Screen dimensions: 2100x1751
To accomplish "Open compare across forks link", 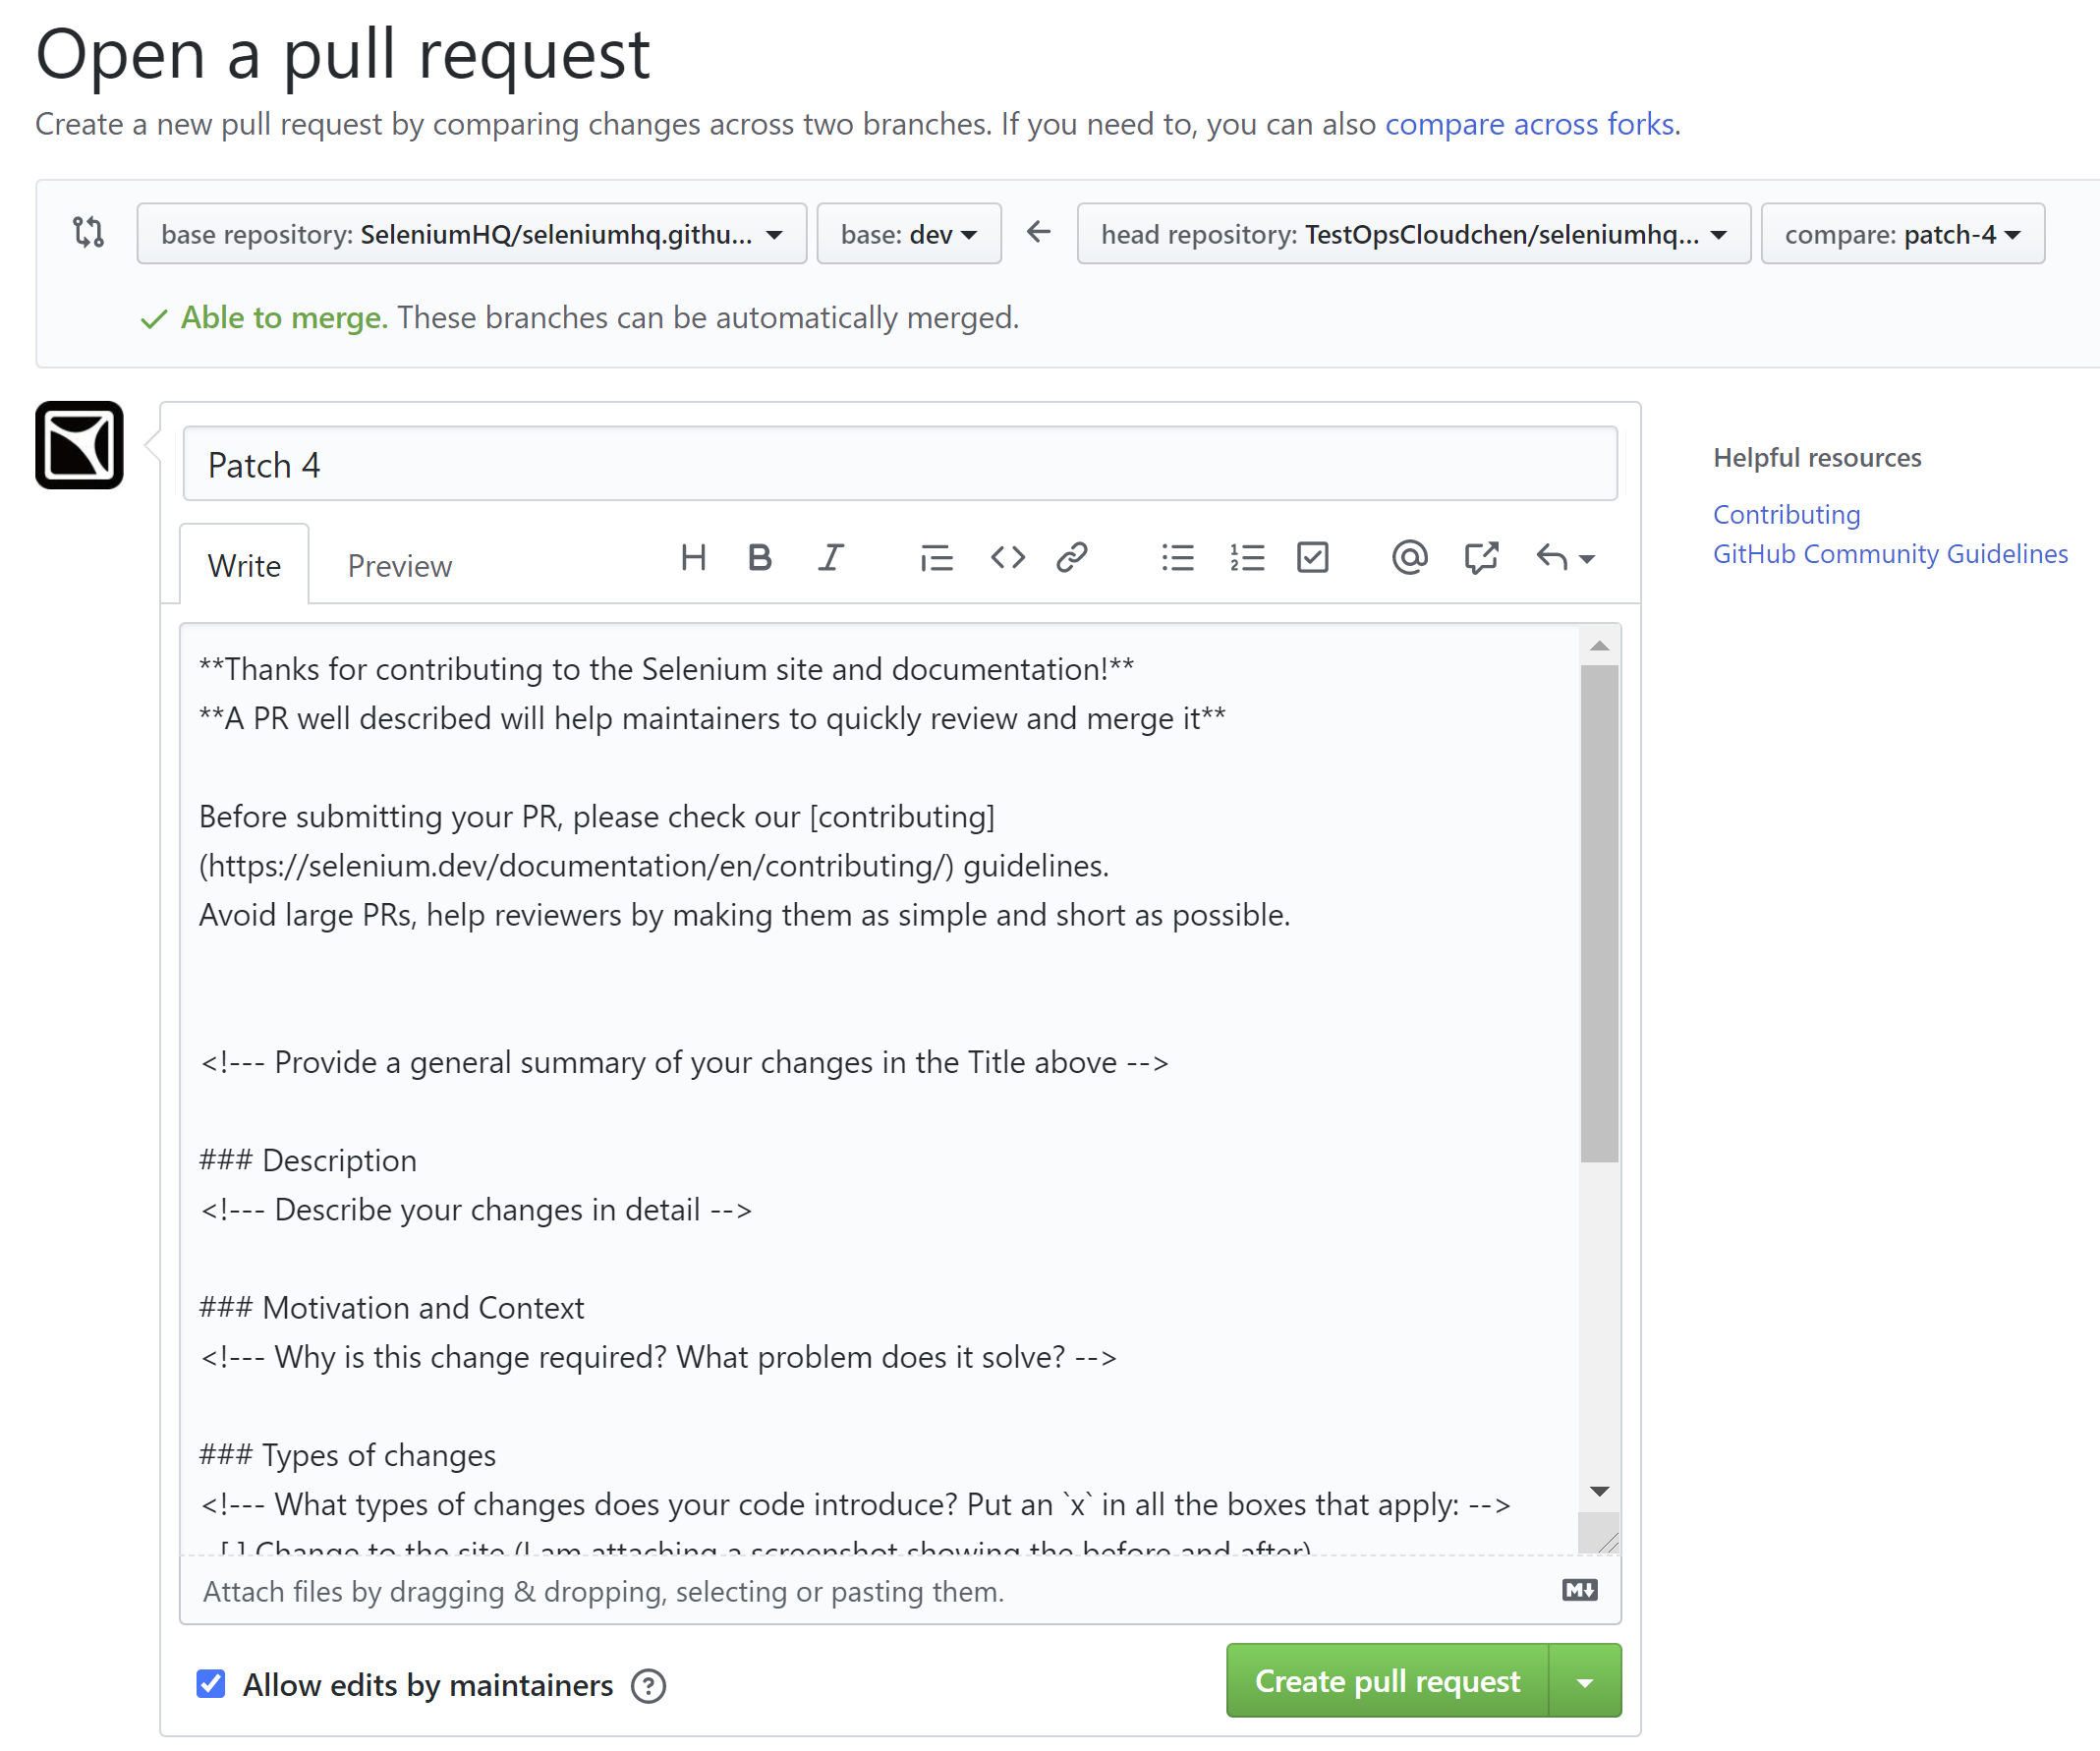I will coord(1529,124).
